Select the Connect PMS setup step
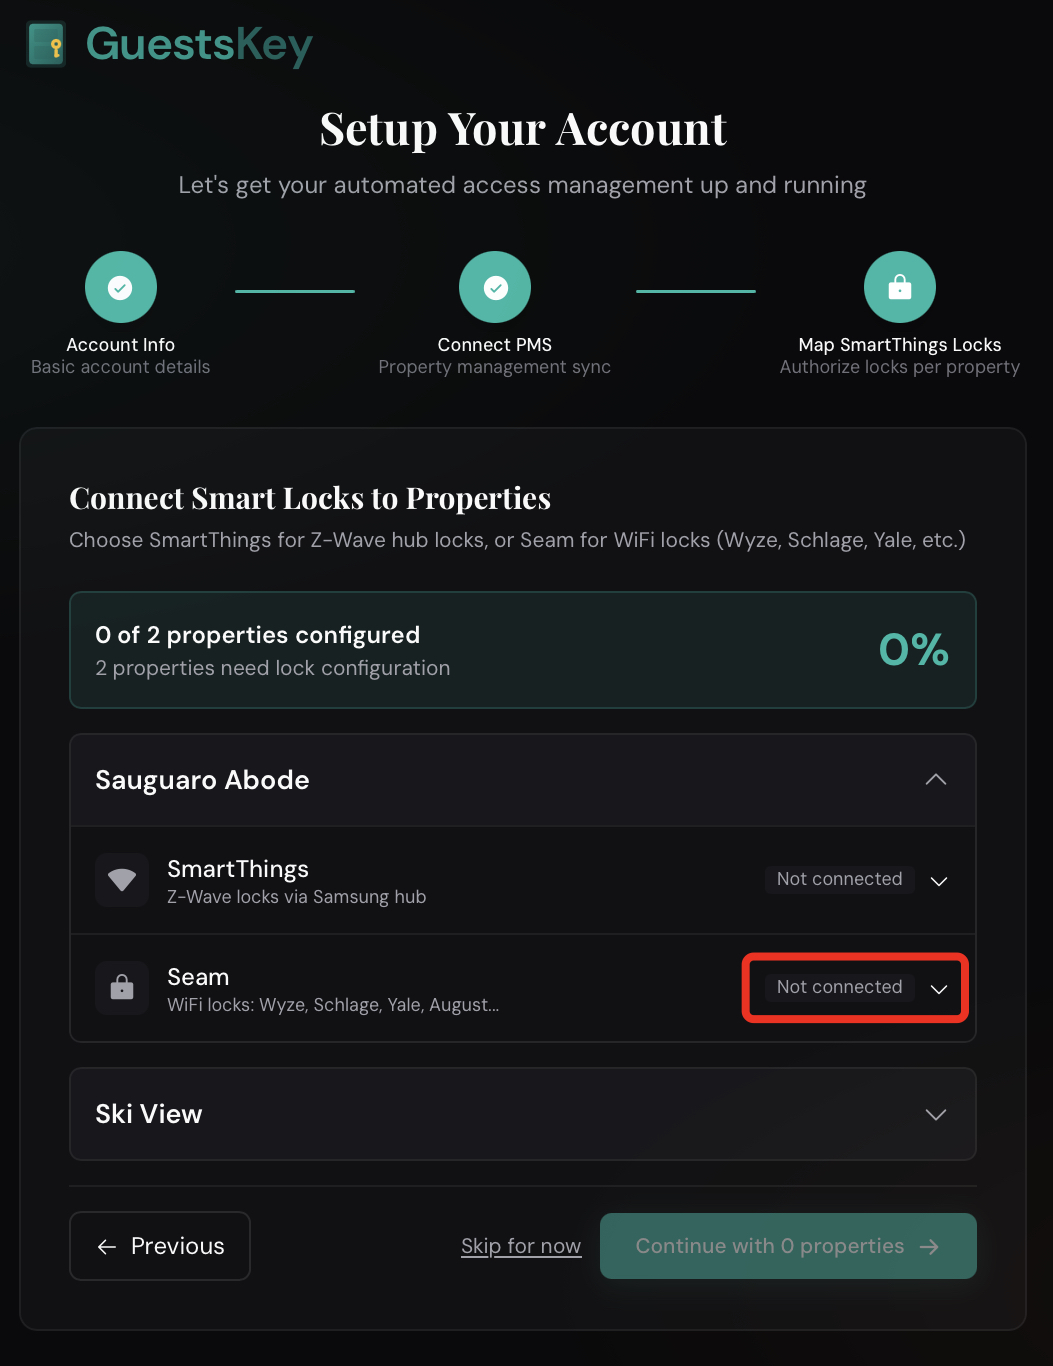The height and width of the screenshot is (1366, 1053). click(x=494, y=310)
